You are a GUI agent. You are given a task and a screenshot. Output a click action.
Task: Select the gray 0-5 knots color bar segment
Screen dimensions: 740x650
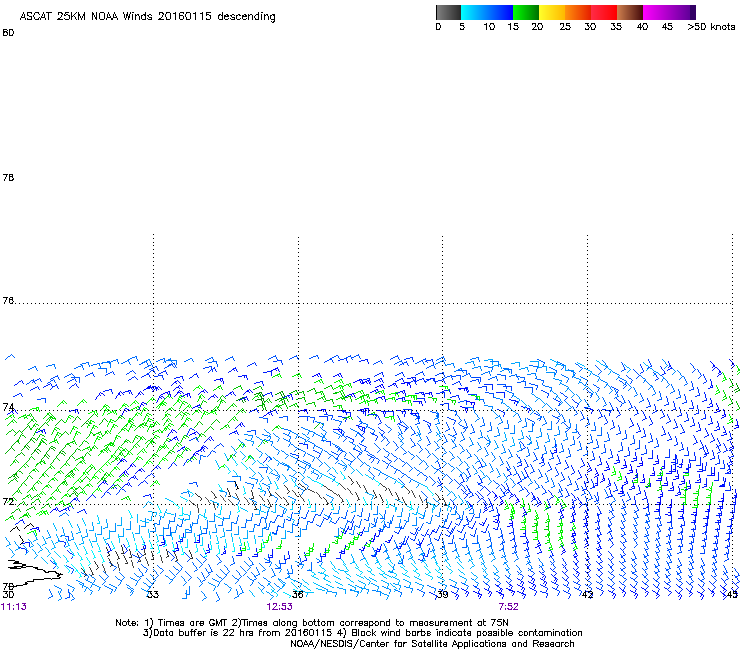point(448,12)
